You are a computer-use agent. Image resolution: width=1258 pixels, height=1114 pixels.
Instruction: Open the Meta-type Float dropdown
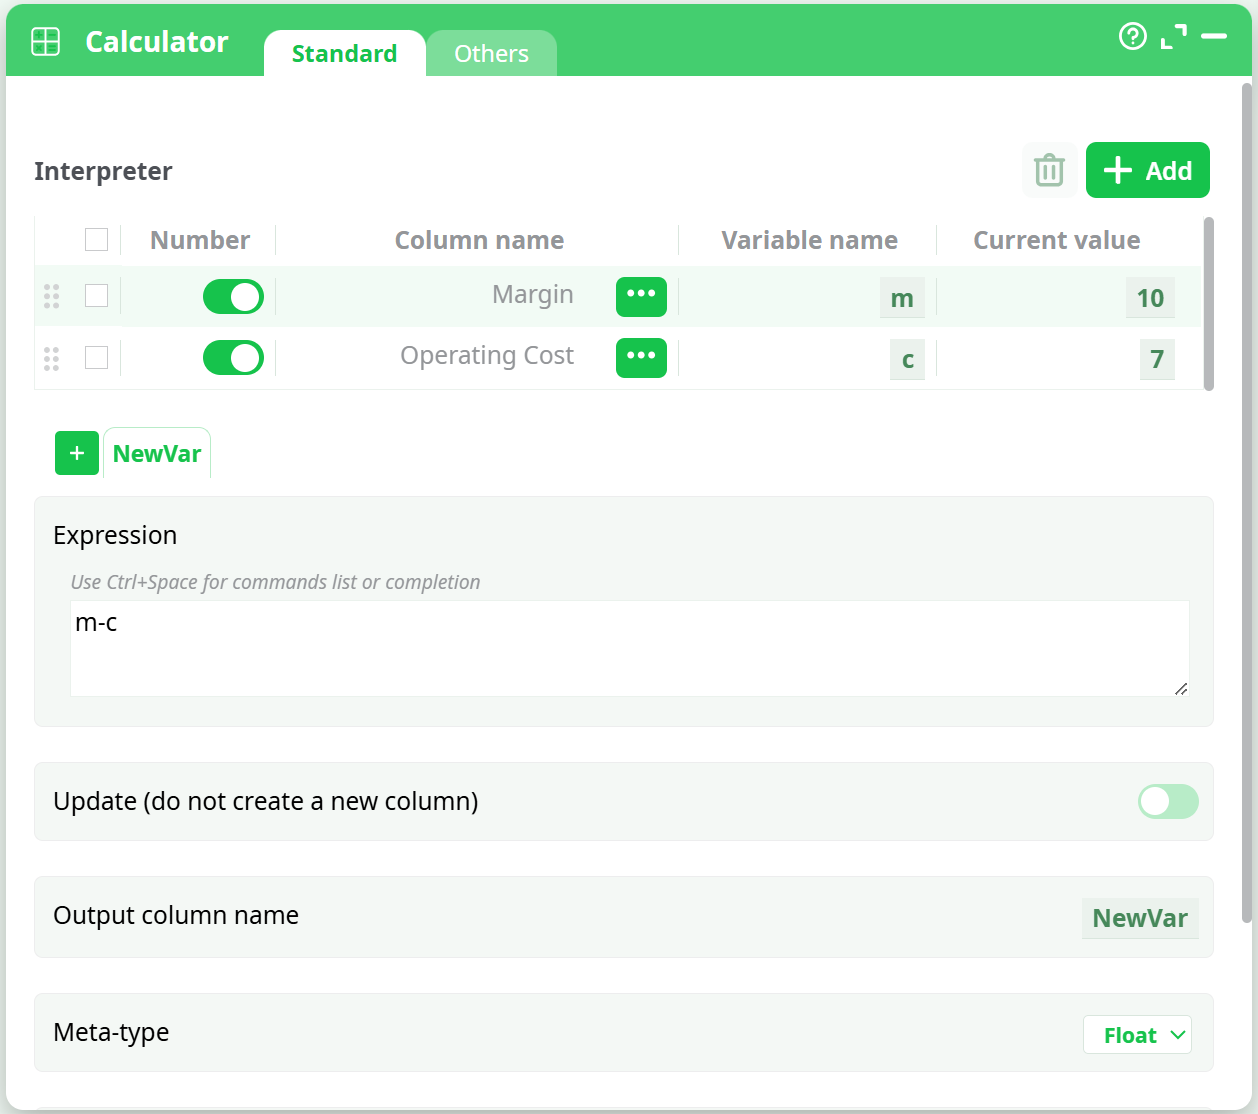[1137, 1035]
